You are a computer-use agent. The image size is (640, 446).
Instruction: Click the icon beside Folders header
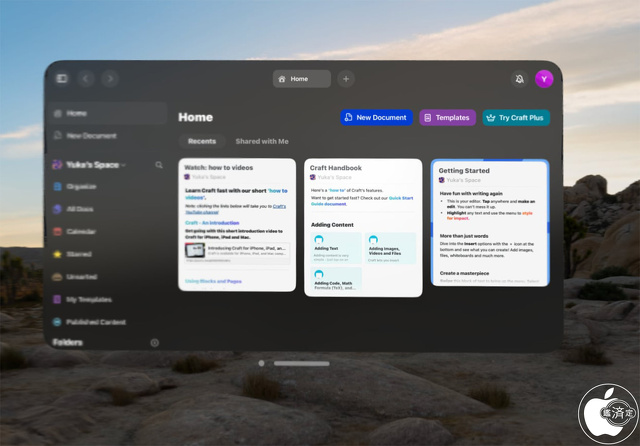155,343
